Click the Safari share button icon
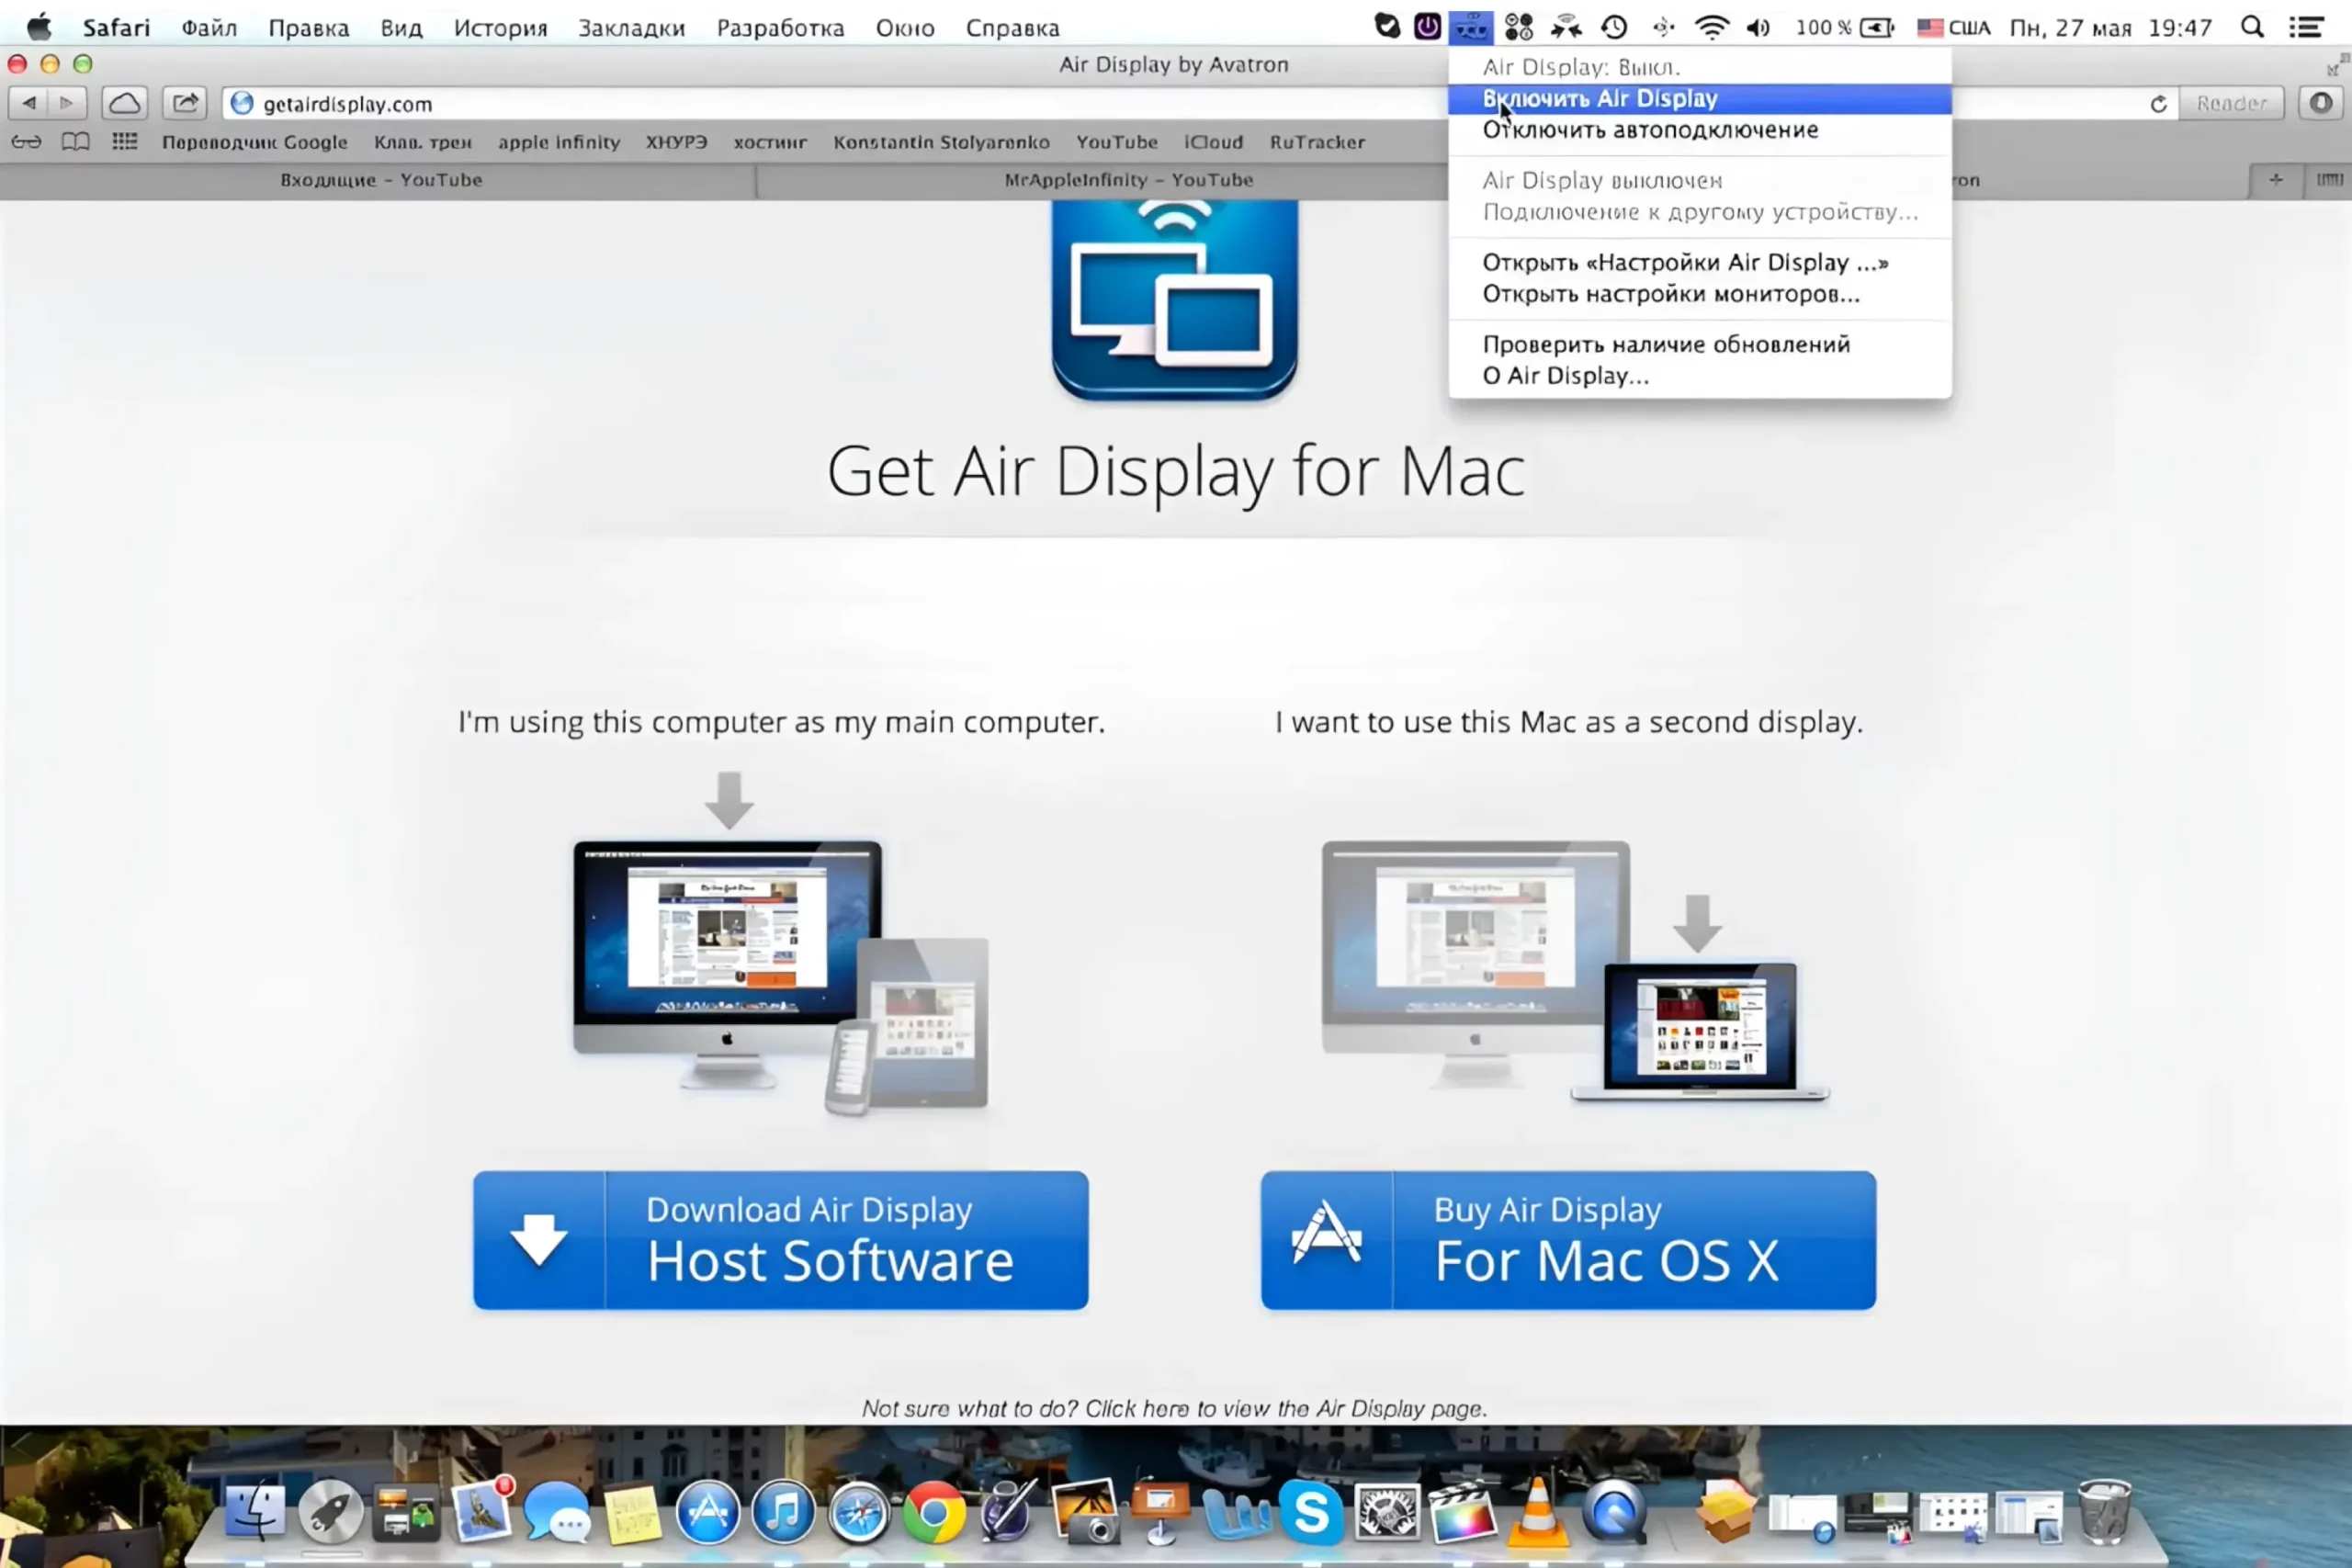The width and height of the screenshot is (2352, 1568). [x=185, y=103]
